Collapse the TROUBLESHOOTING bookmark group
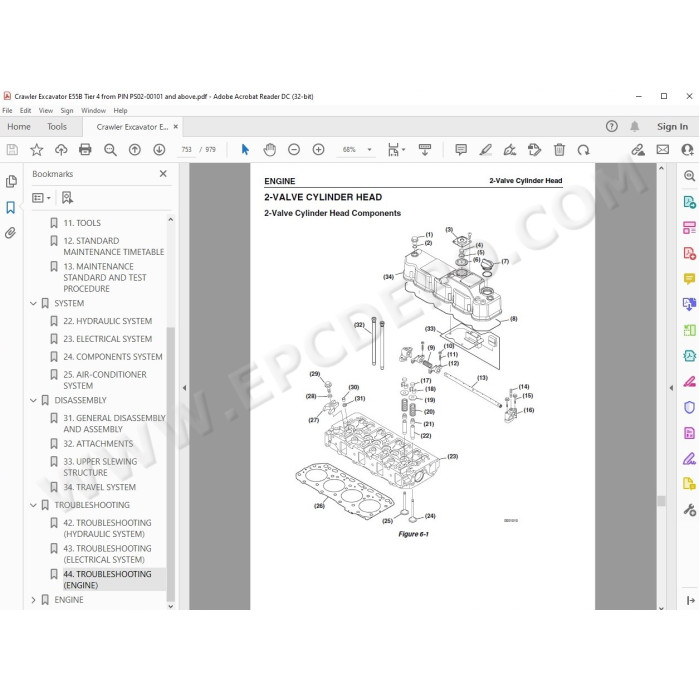The height and width of the screenshot is (700, 700). coord(33,505)
